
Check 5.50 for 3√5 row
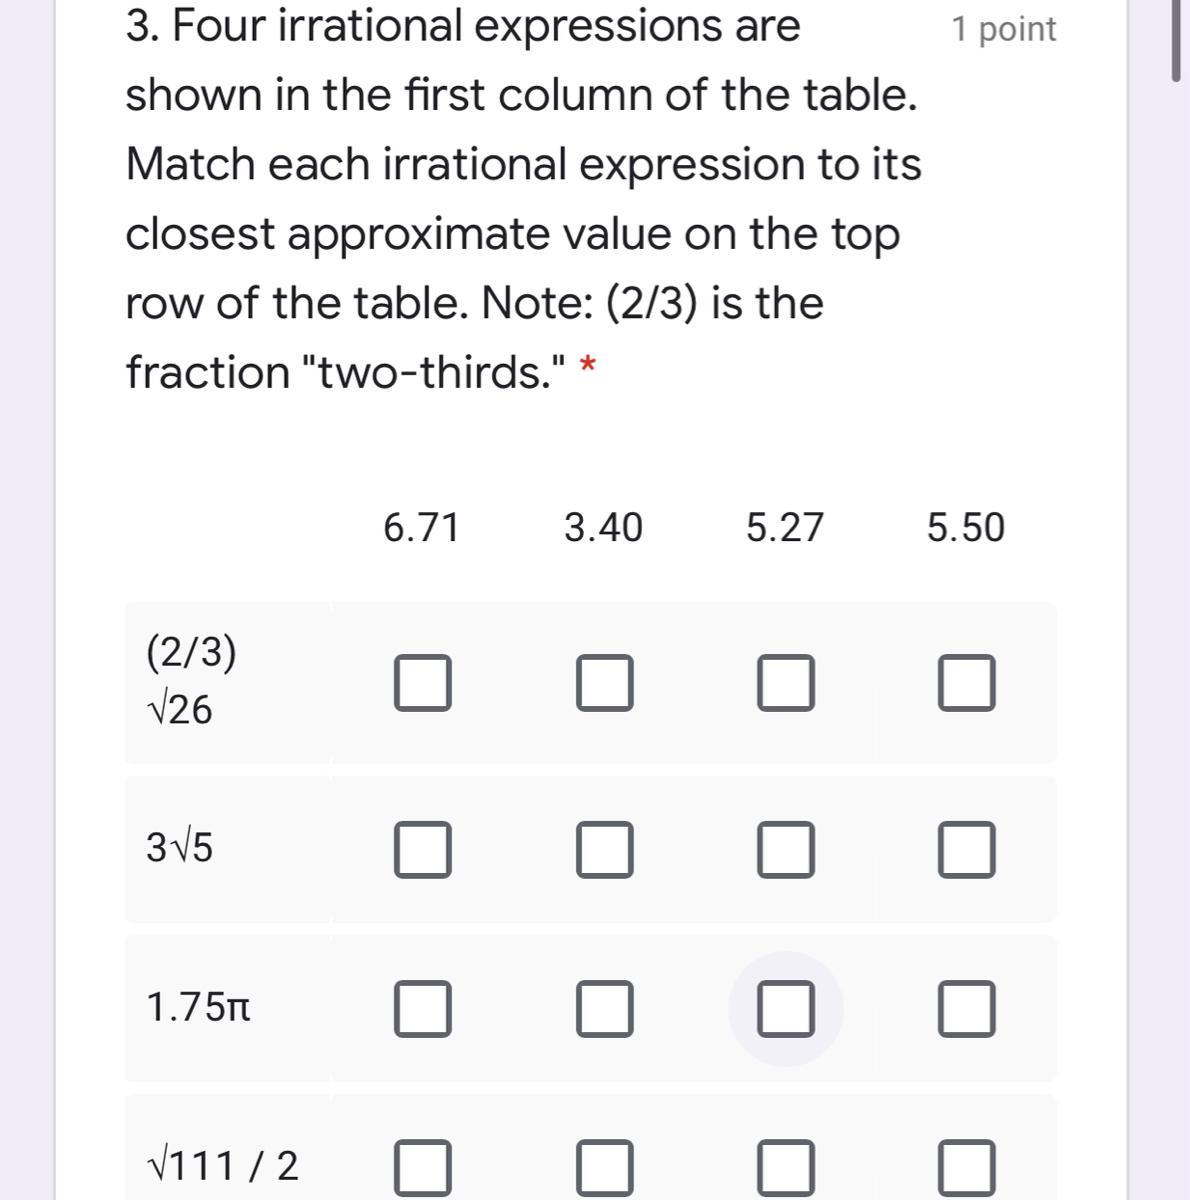click(x=966, y=849)
